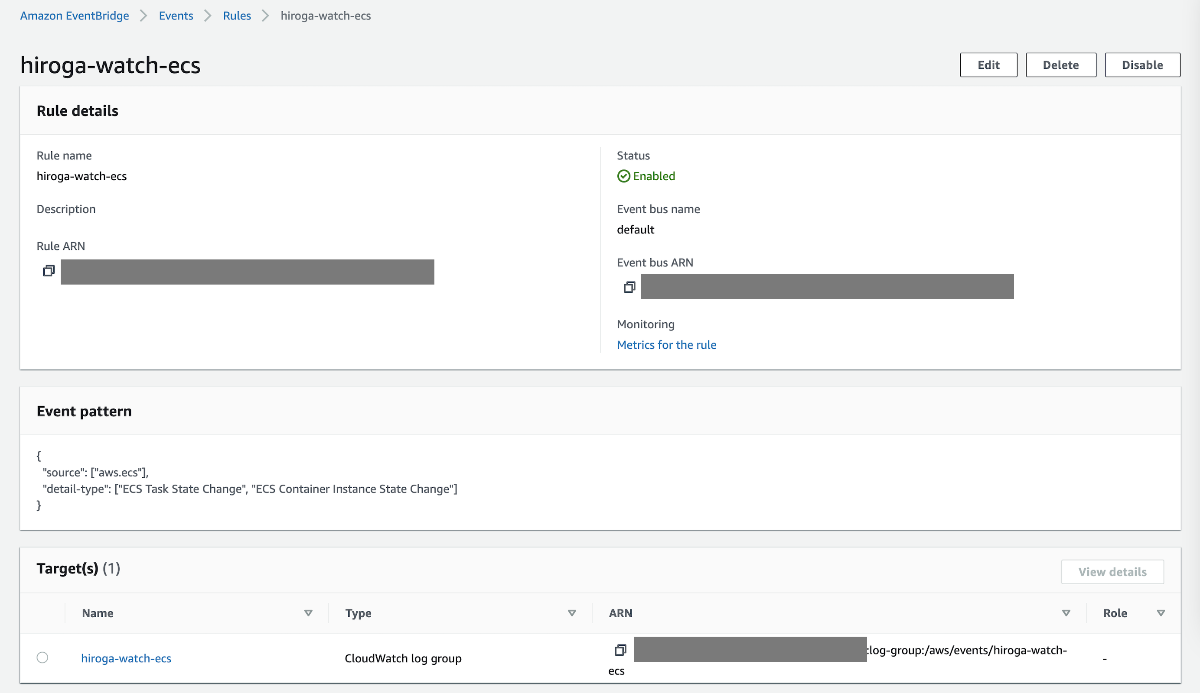The height and width of the screenshot is (693, 1200).
Task: Click the detail-type event pattern line
Action: pos(250,488)
